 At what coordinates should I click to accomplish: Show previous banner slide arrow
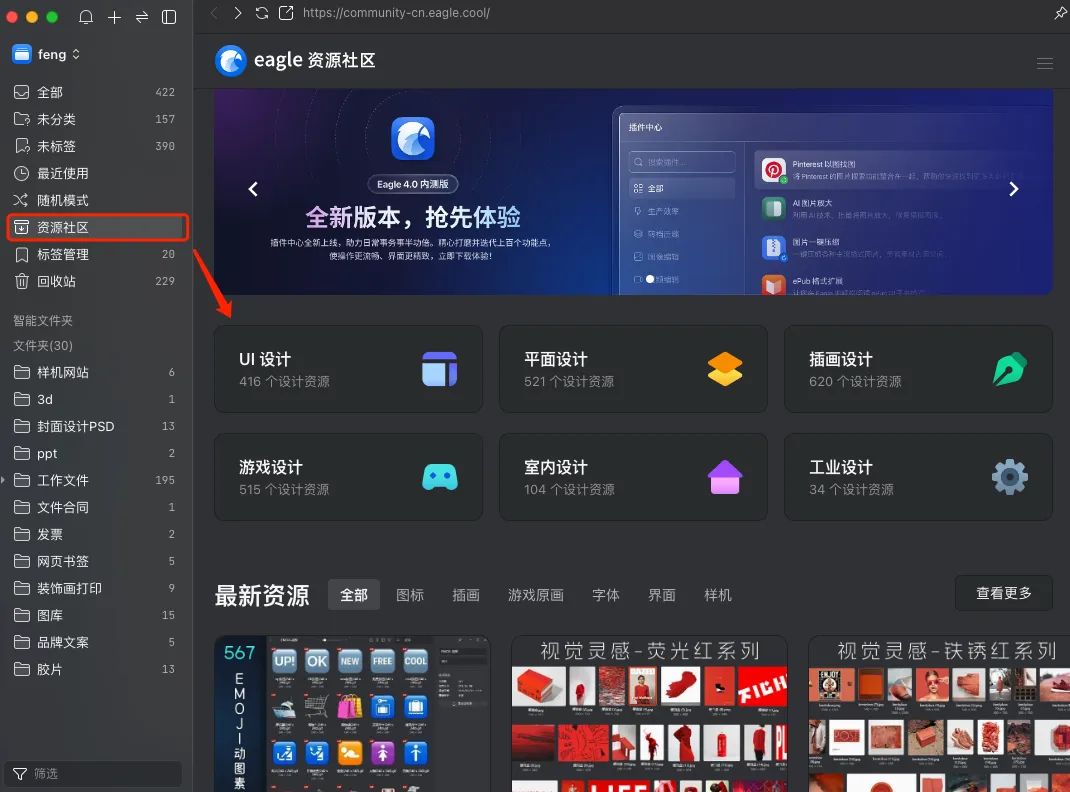pos(253,189)
